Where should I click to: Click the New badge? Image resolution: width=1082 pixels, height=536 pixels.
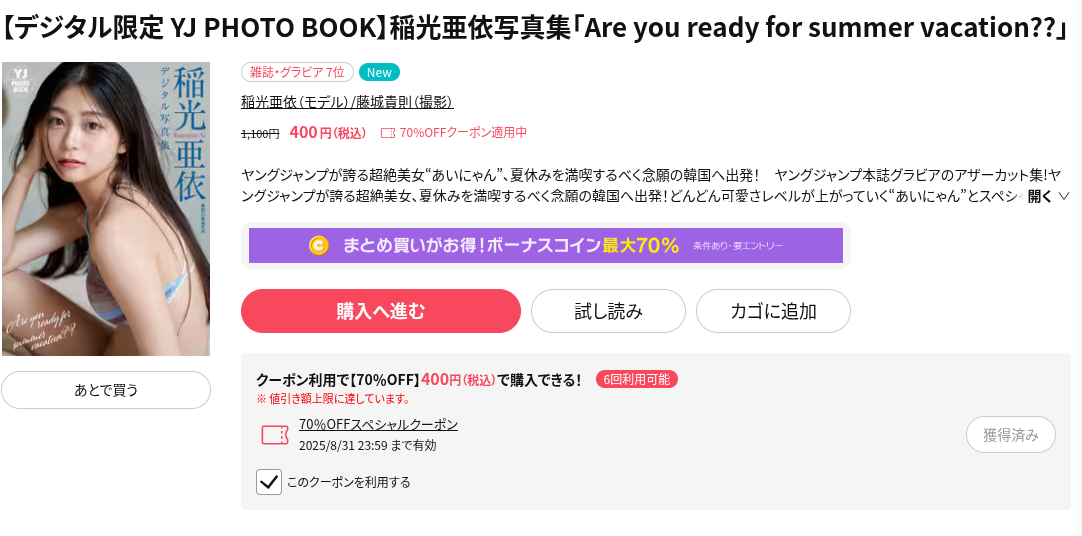pyautogui.click(x=379, y=72)
